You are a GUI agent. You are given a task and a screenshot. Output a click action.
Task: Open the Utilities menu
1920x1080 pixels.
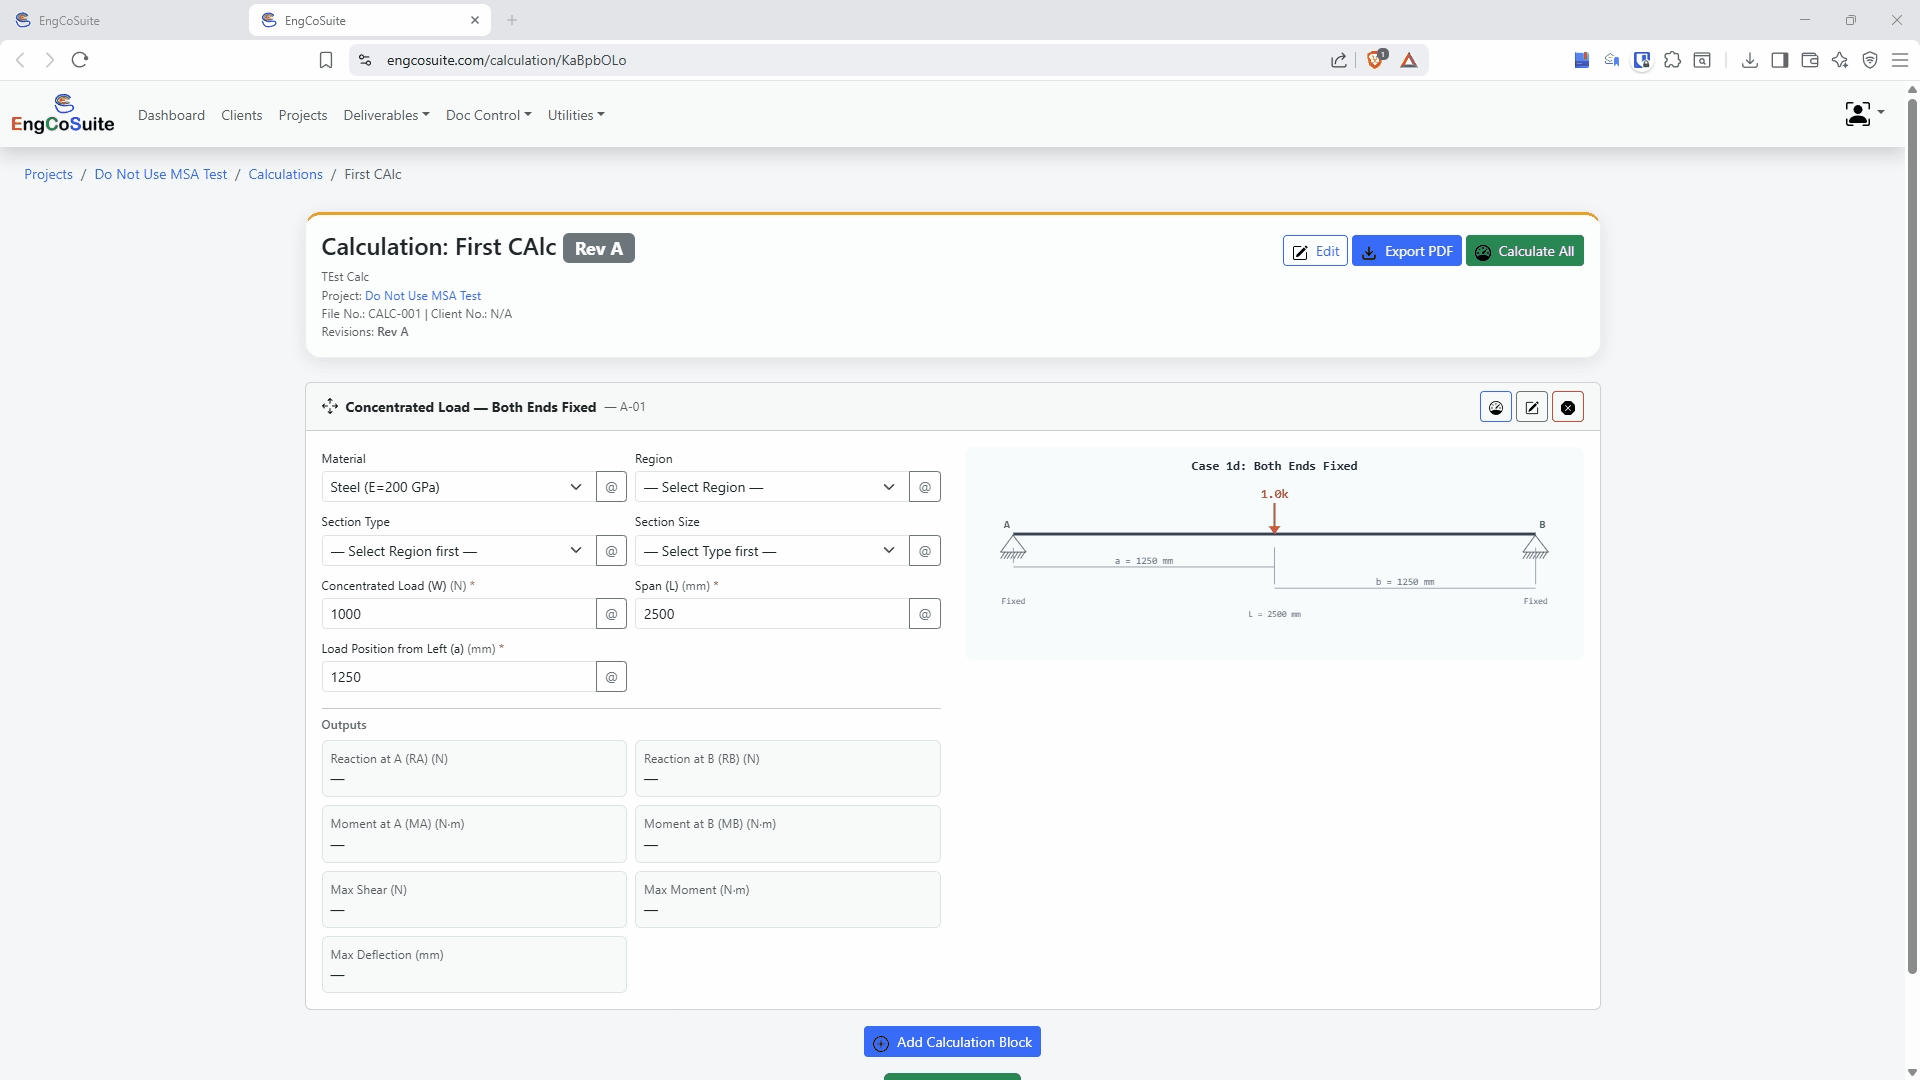coord(576,115)
